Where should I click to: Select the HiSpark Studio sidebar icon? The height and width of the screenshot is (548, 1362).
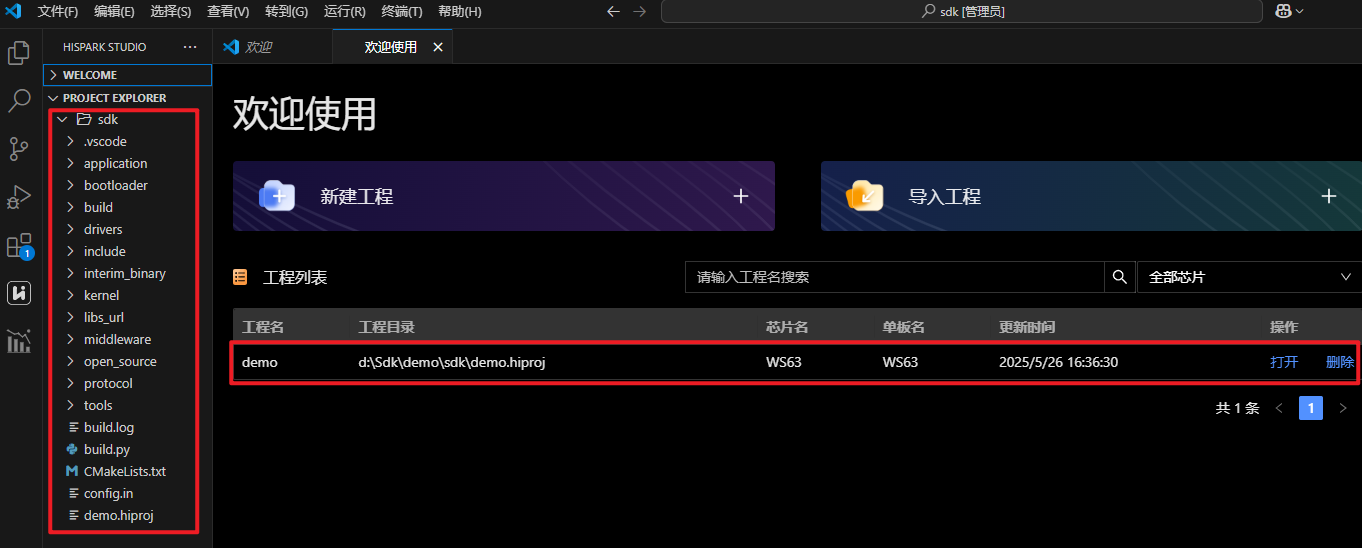pyautogui.click(x=19, y=293)
